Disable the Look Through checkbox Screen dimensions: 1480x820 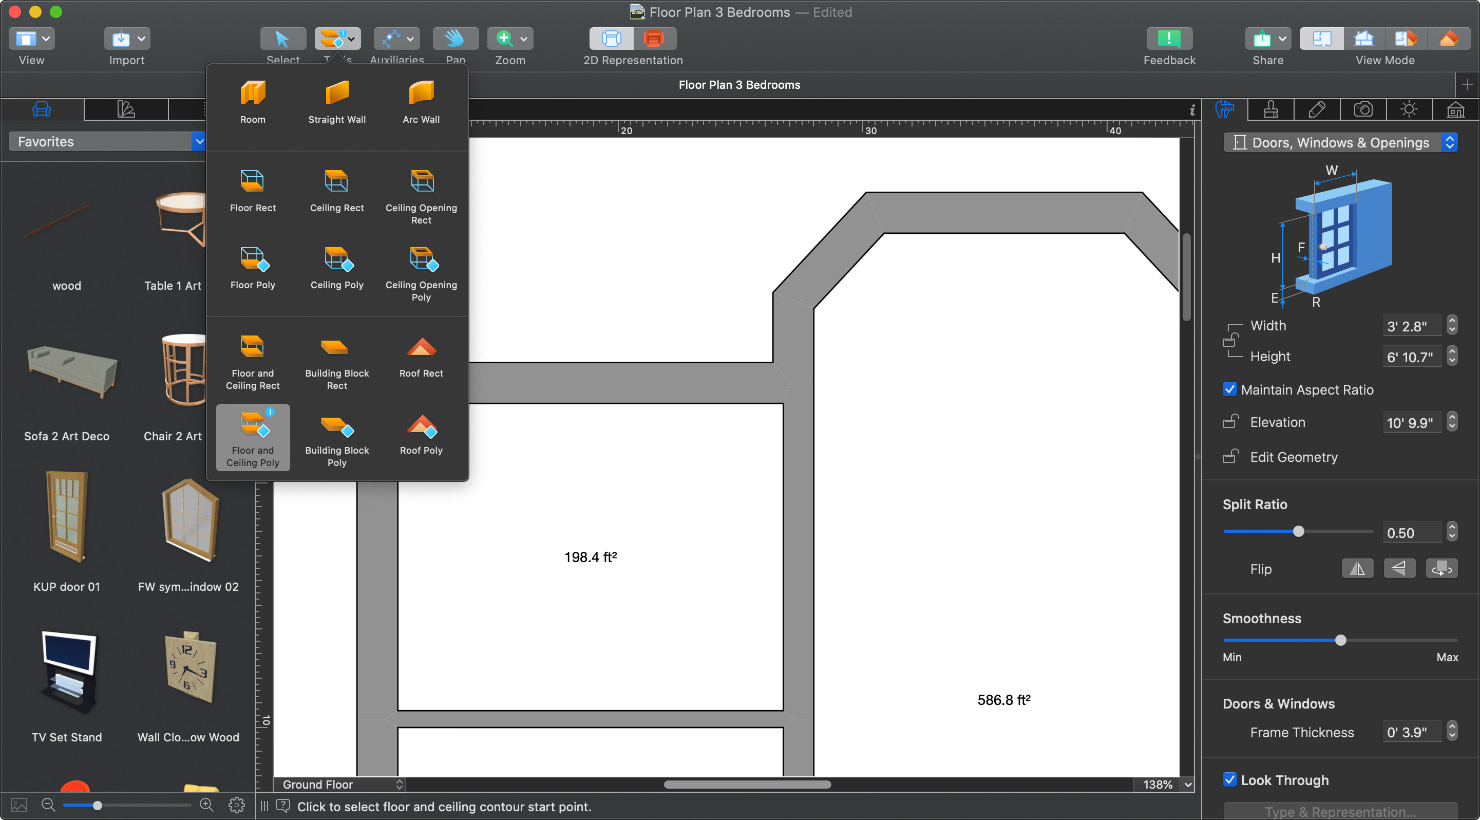[x=1230, y=780]
